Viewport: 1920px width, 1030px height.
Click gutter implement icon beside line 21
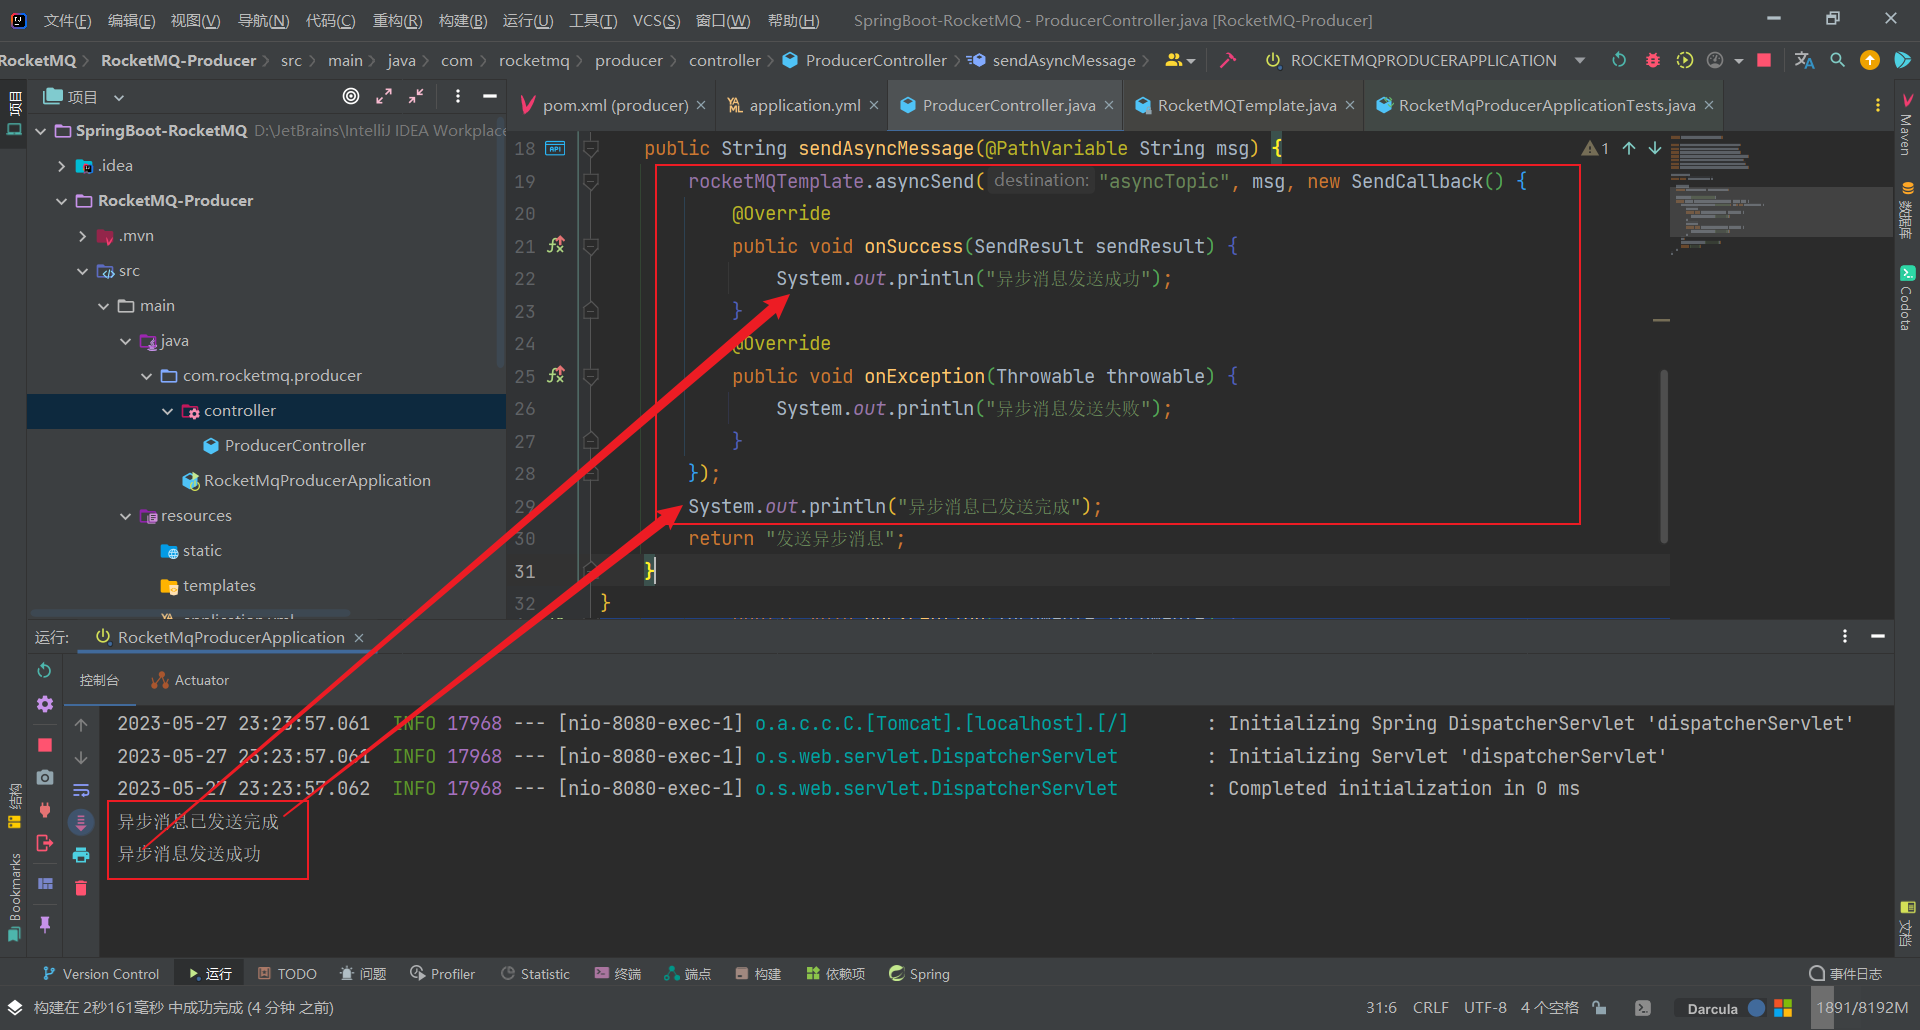[556, 245]
